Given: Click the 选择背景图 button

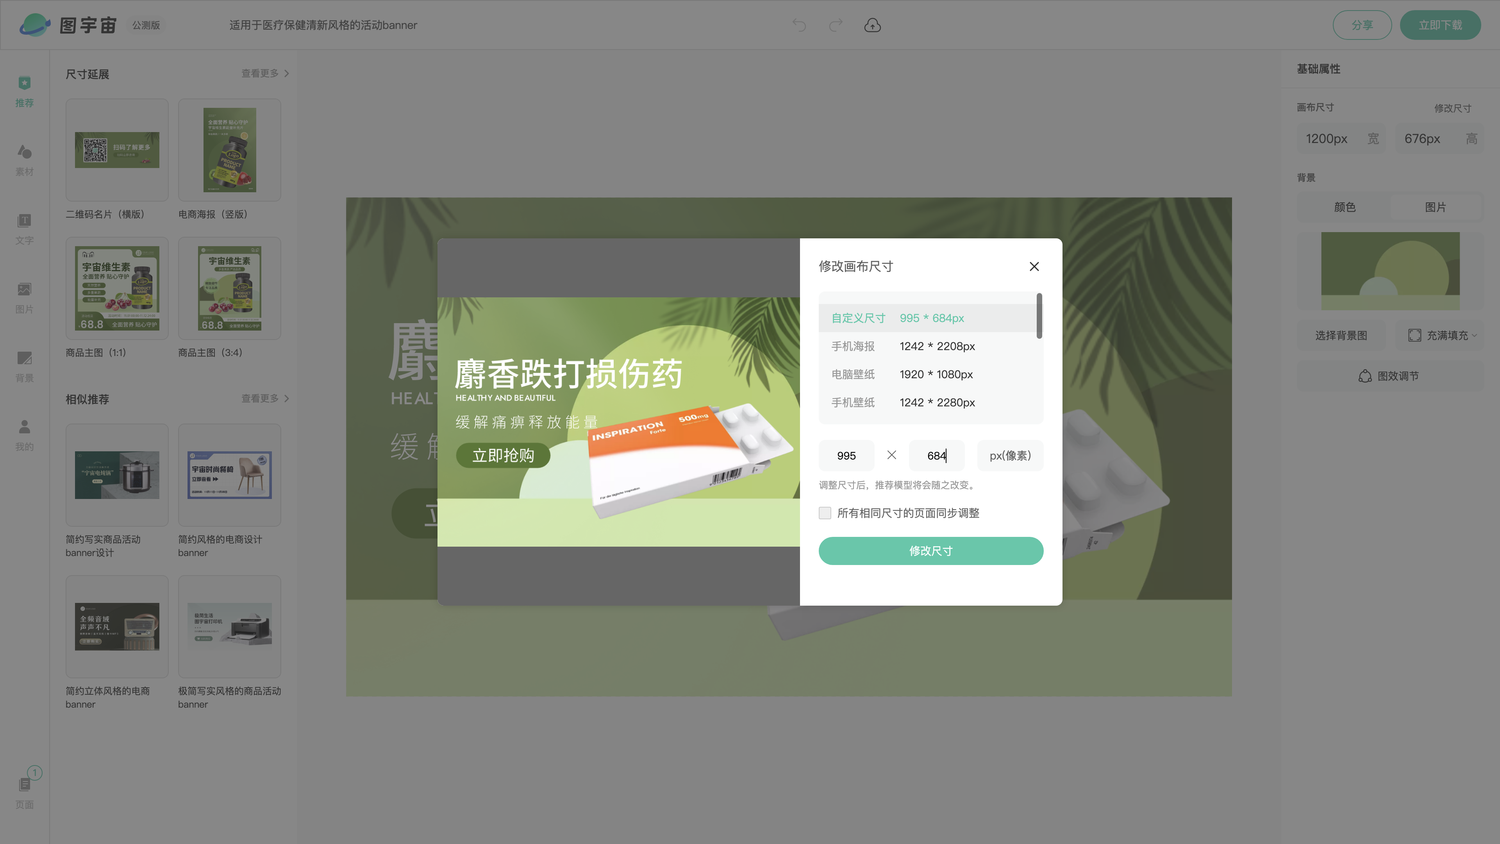Looking at the screenshot, I should point(1341,335).
